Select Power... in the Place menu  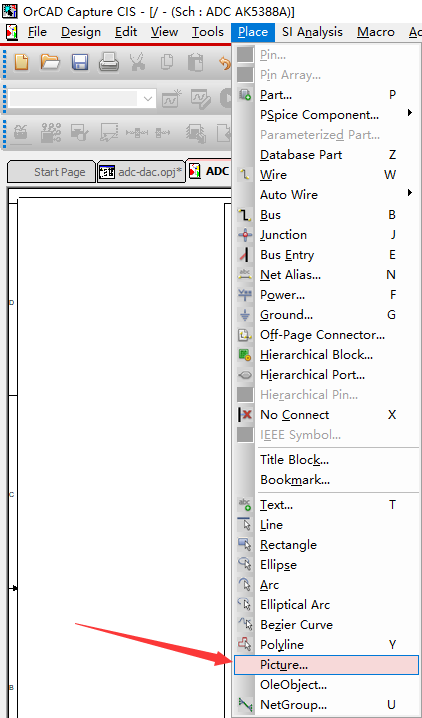326,295
